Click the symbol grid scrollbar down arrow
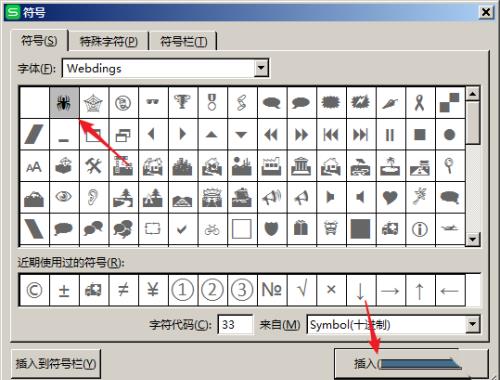500x380 pixels. pos(473,239)
